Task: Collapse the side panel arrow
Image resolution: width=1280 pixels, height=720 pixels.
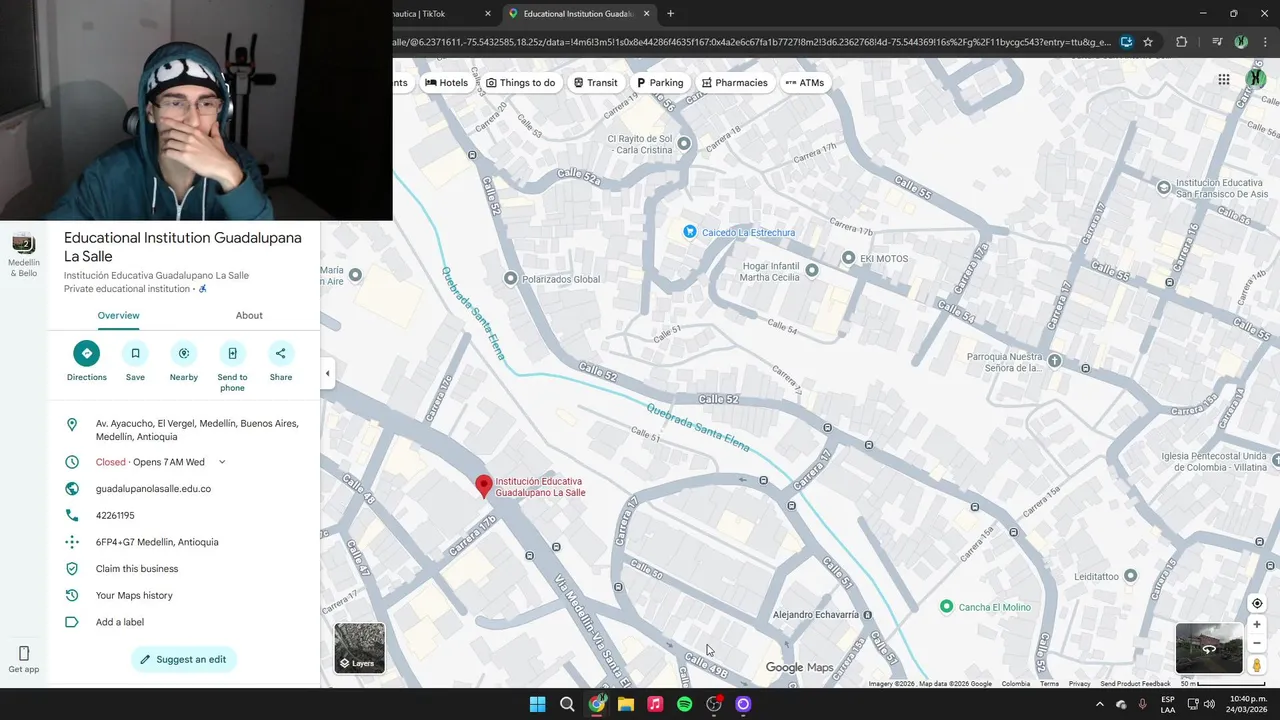Action: click(x=327, y=374)
